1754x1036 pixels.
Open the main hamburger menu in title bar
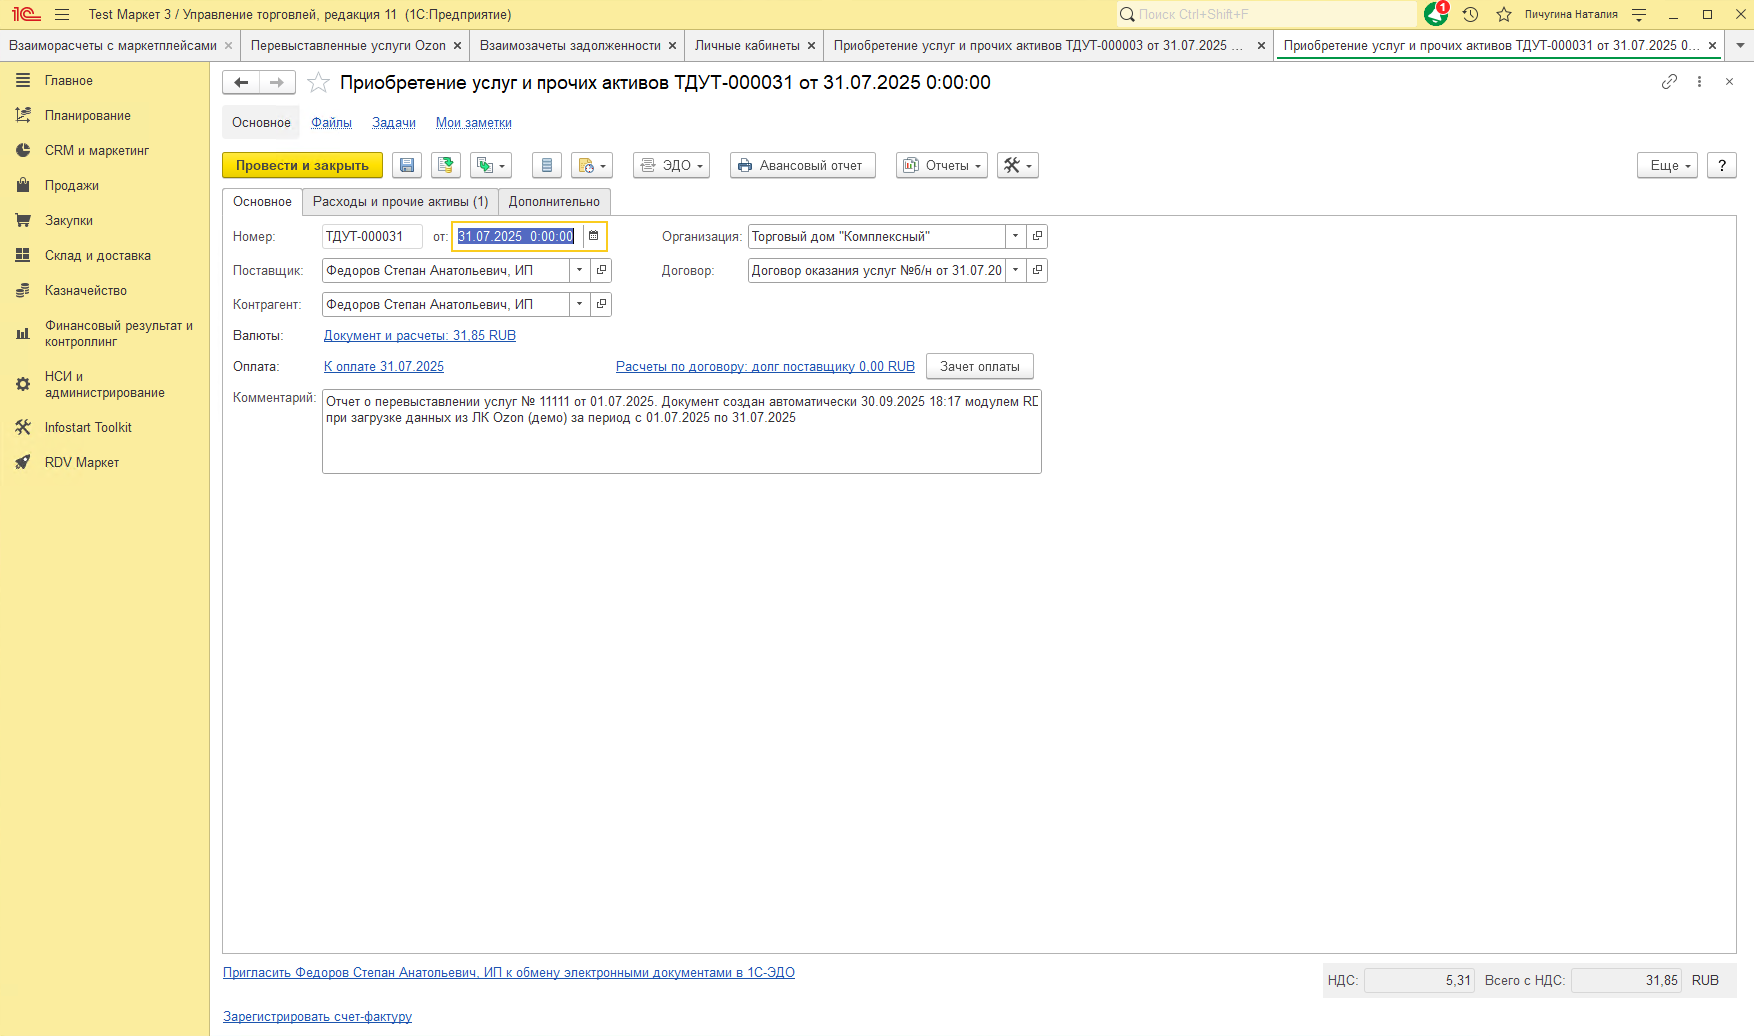click(62, 15)
